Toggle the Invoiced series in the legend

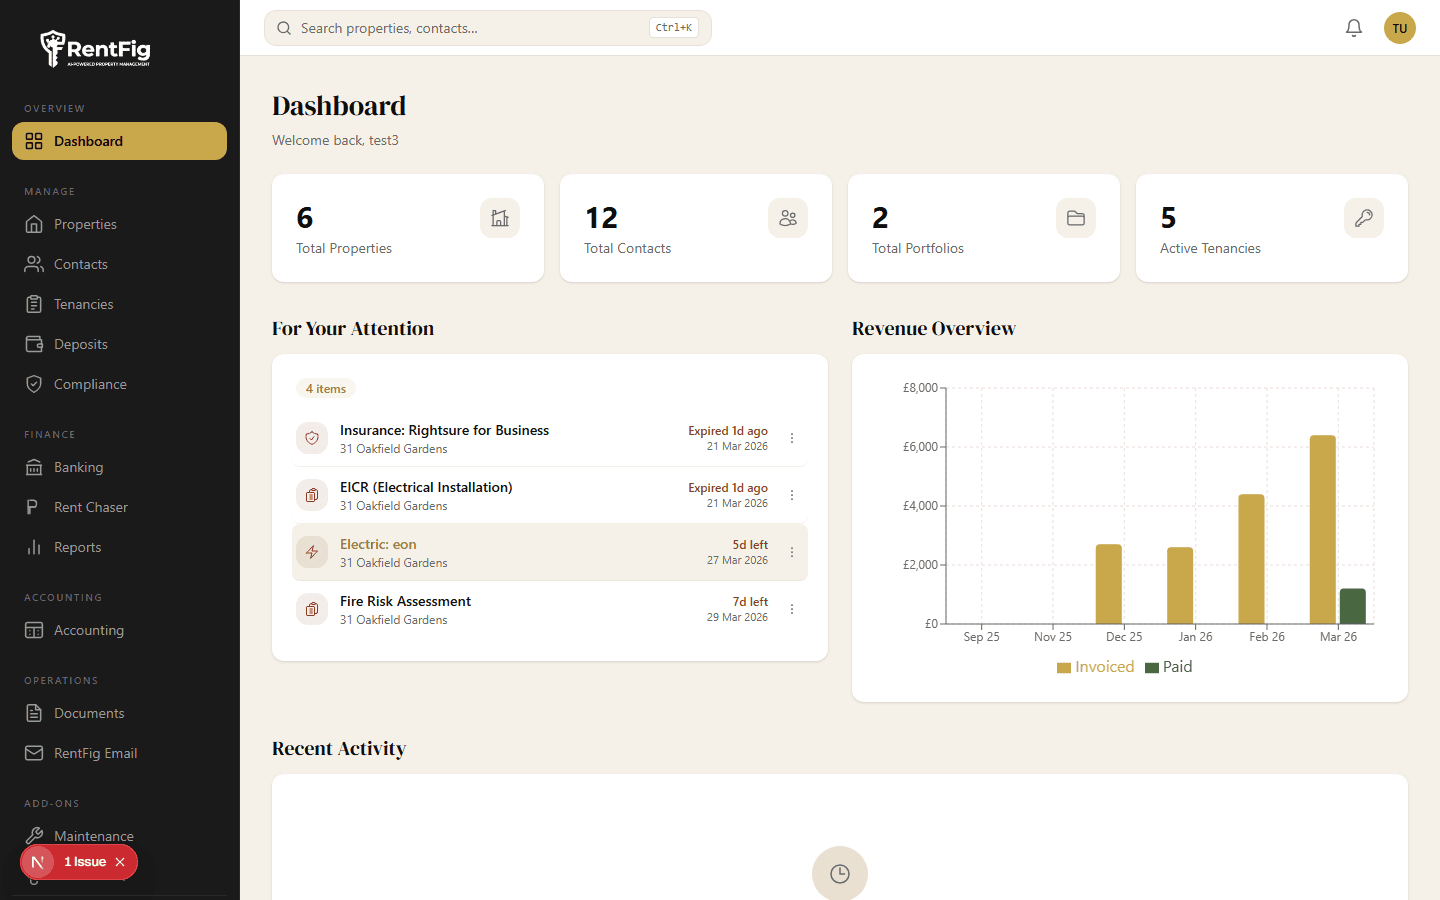1095,666
